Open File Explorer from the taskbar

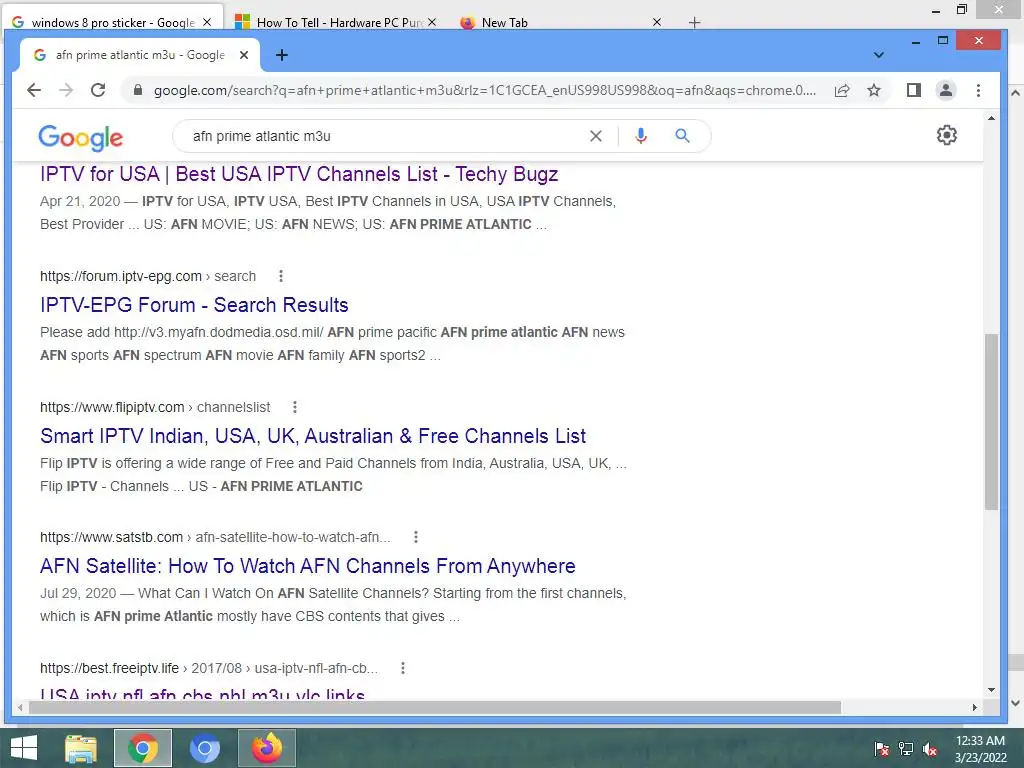click(x=81, y=748)
